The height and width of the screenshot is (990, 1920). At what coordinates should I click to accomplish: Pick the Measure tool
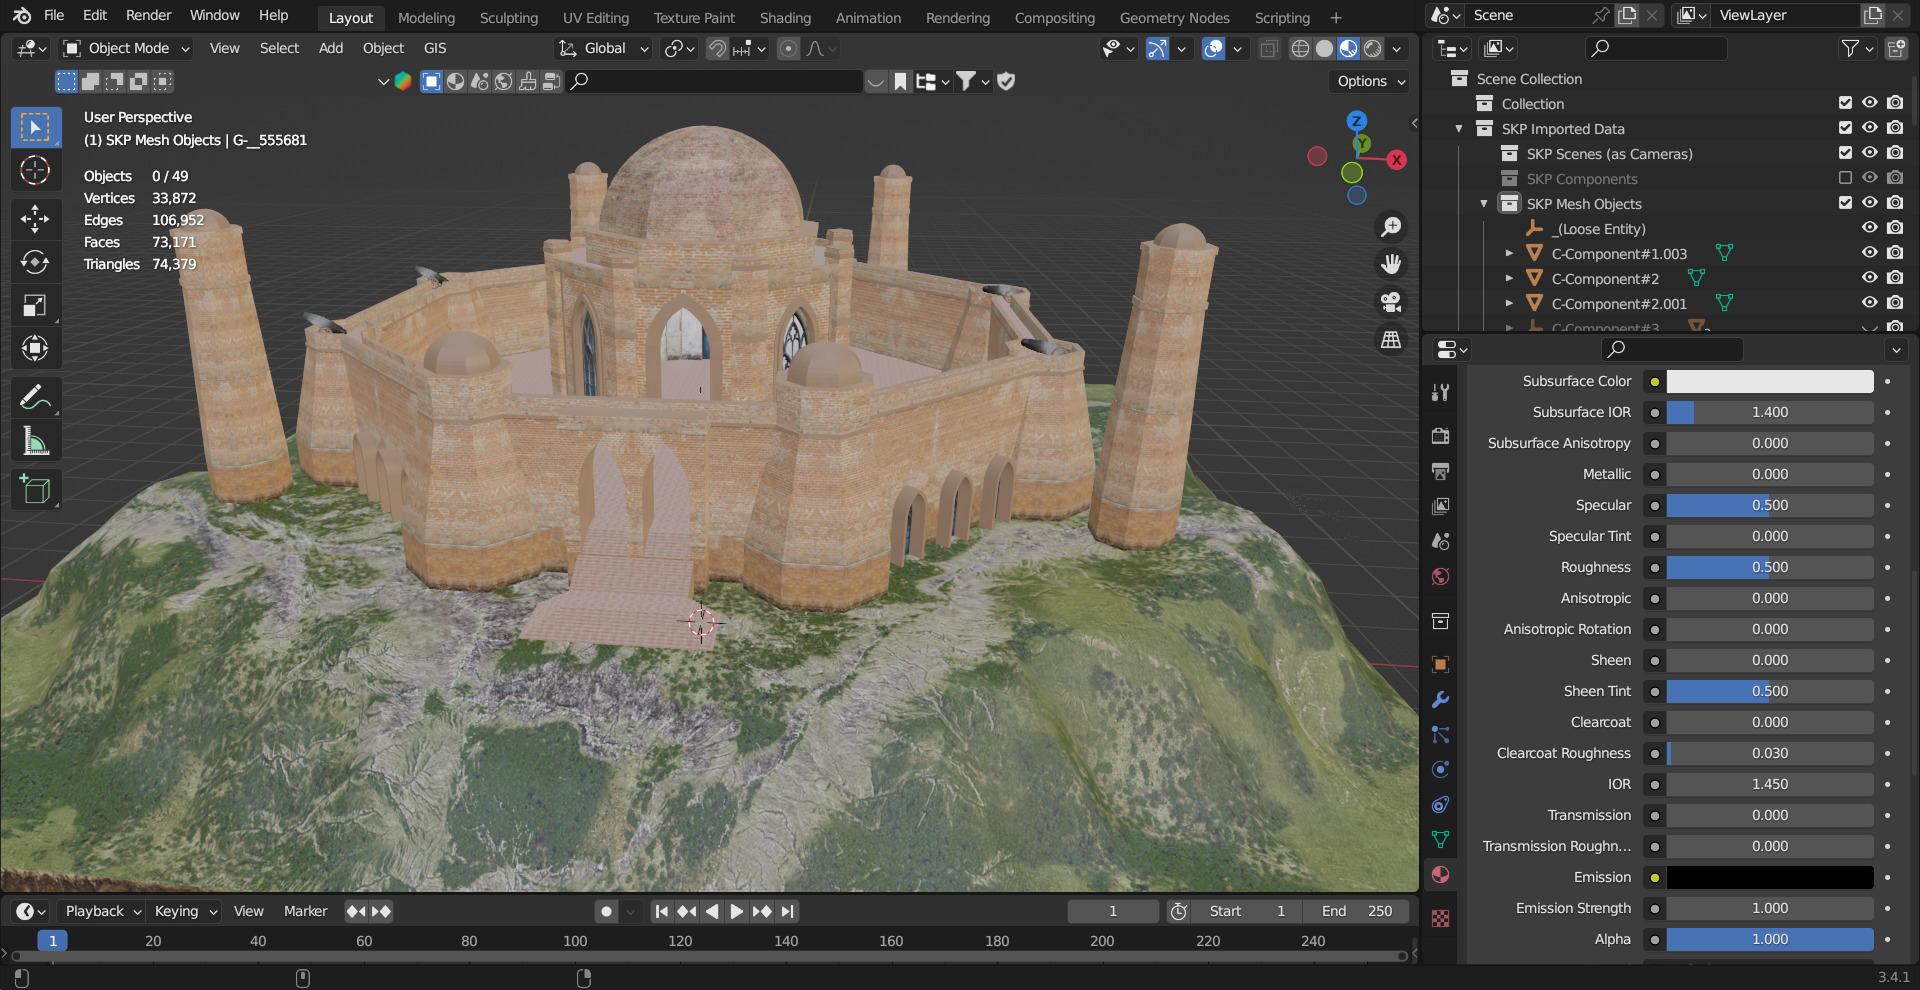tap(35, 440)
